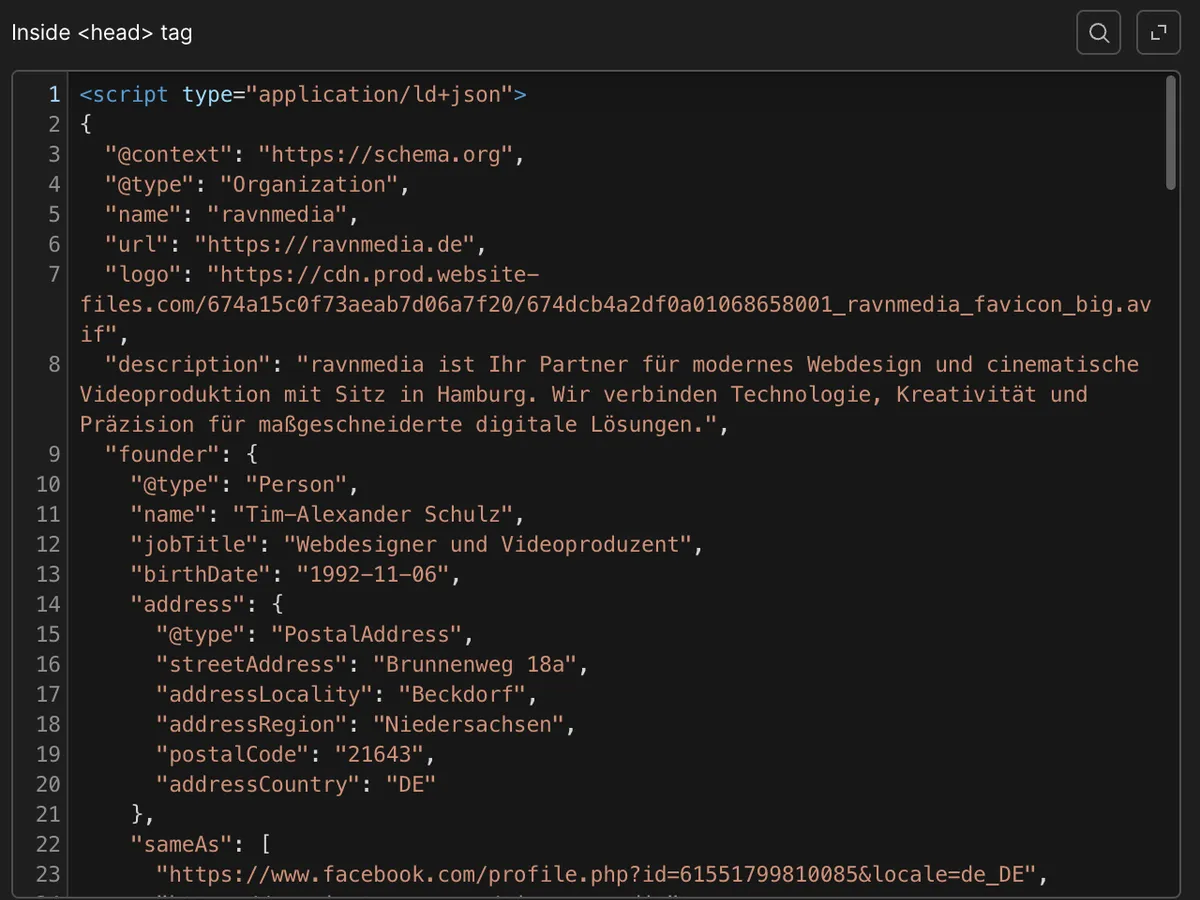This screenshot has width=1200, height=900.
Task: Open search in the code editor
Action: coord(1098,33)
